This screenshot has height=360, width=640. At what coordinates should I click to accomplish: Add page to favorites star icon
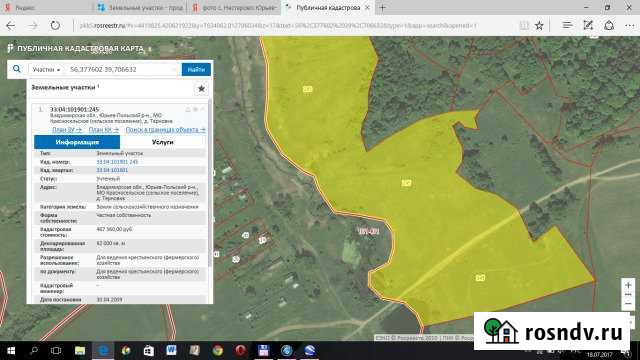[539, 26]
